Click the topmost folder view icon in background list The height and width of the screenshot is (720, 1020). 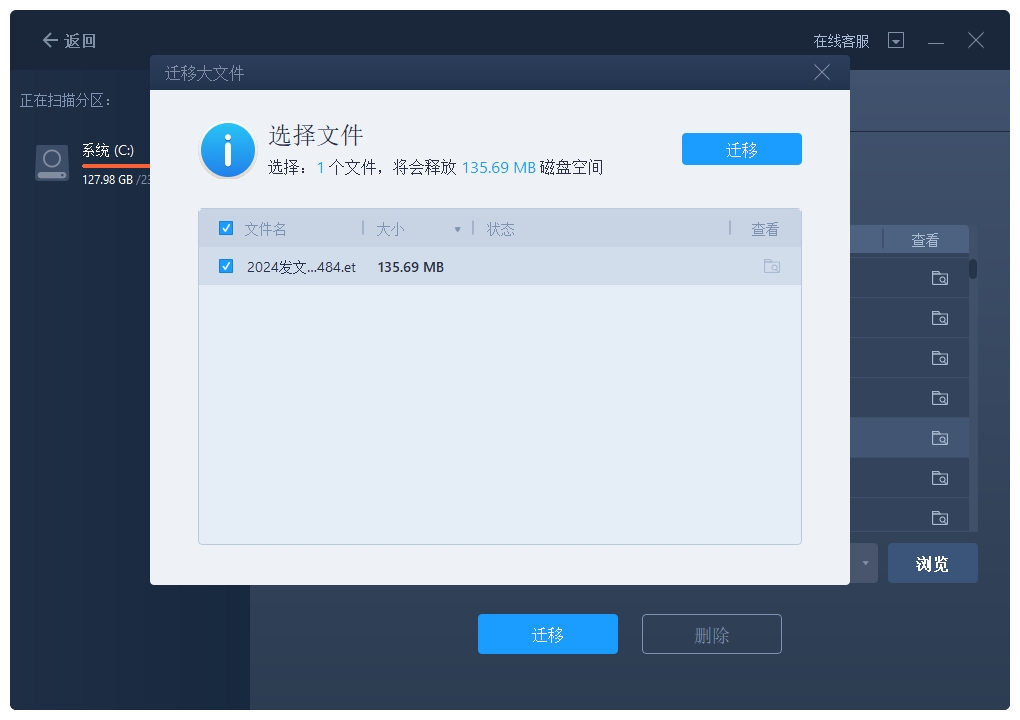[939, 278]
